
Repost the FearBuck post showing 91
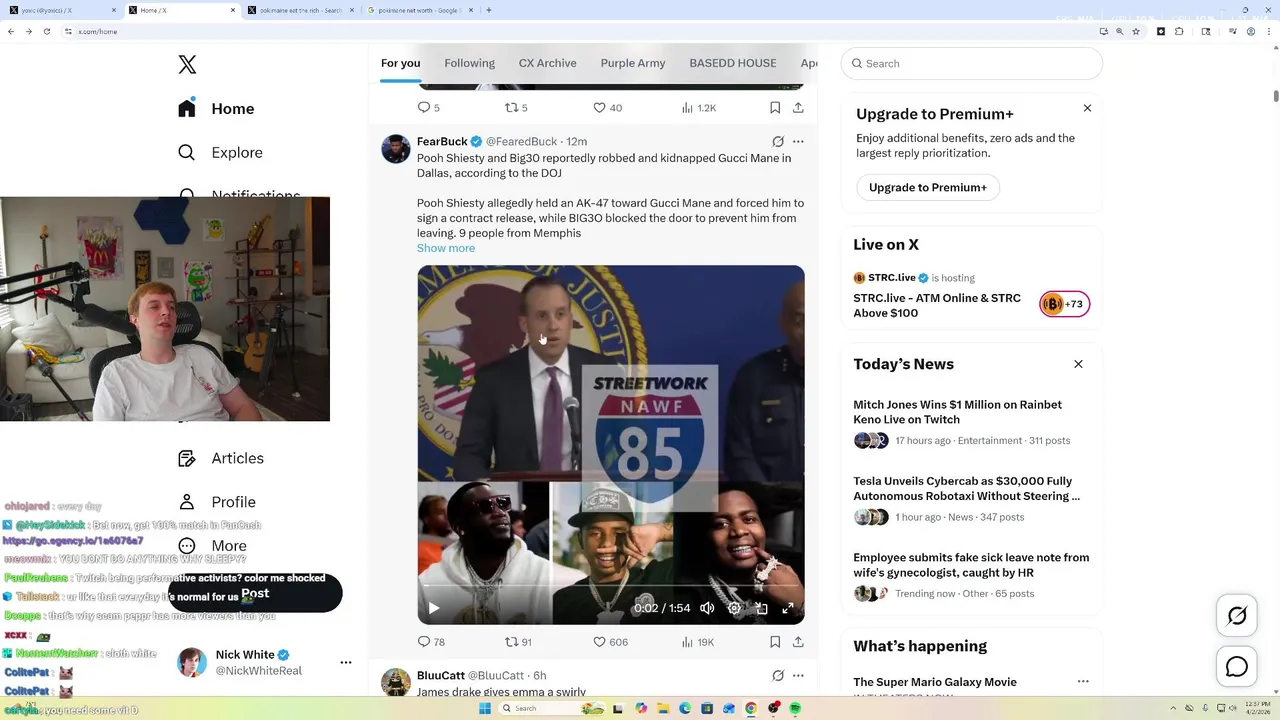[x=518, y=642]
